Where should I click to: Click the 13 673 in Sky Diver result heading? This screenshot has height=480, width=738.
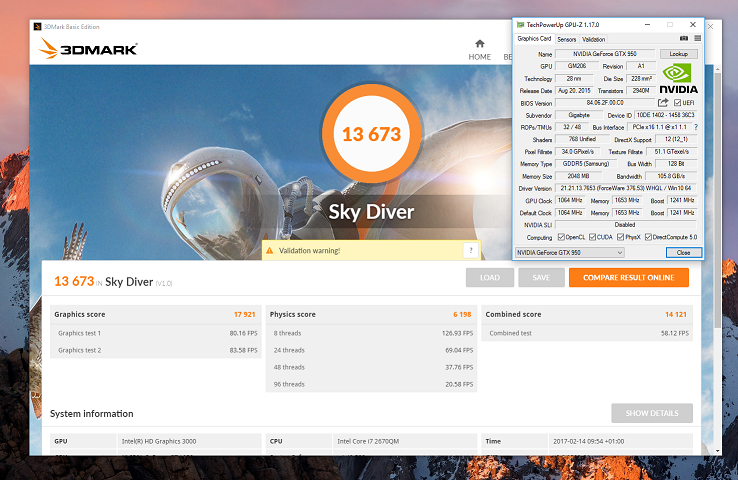coord(74,281)
